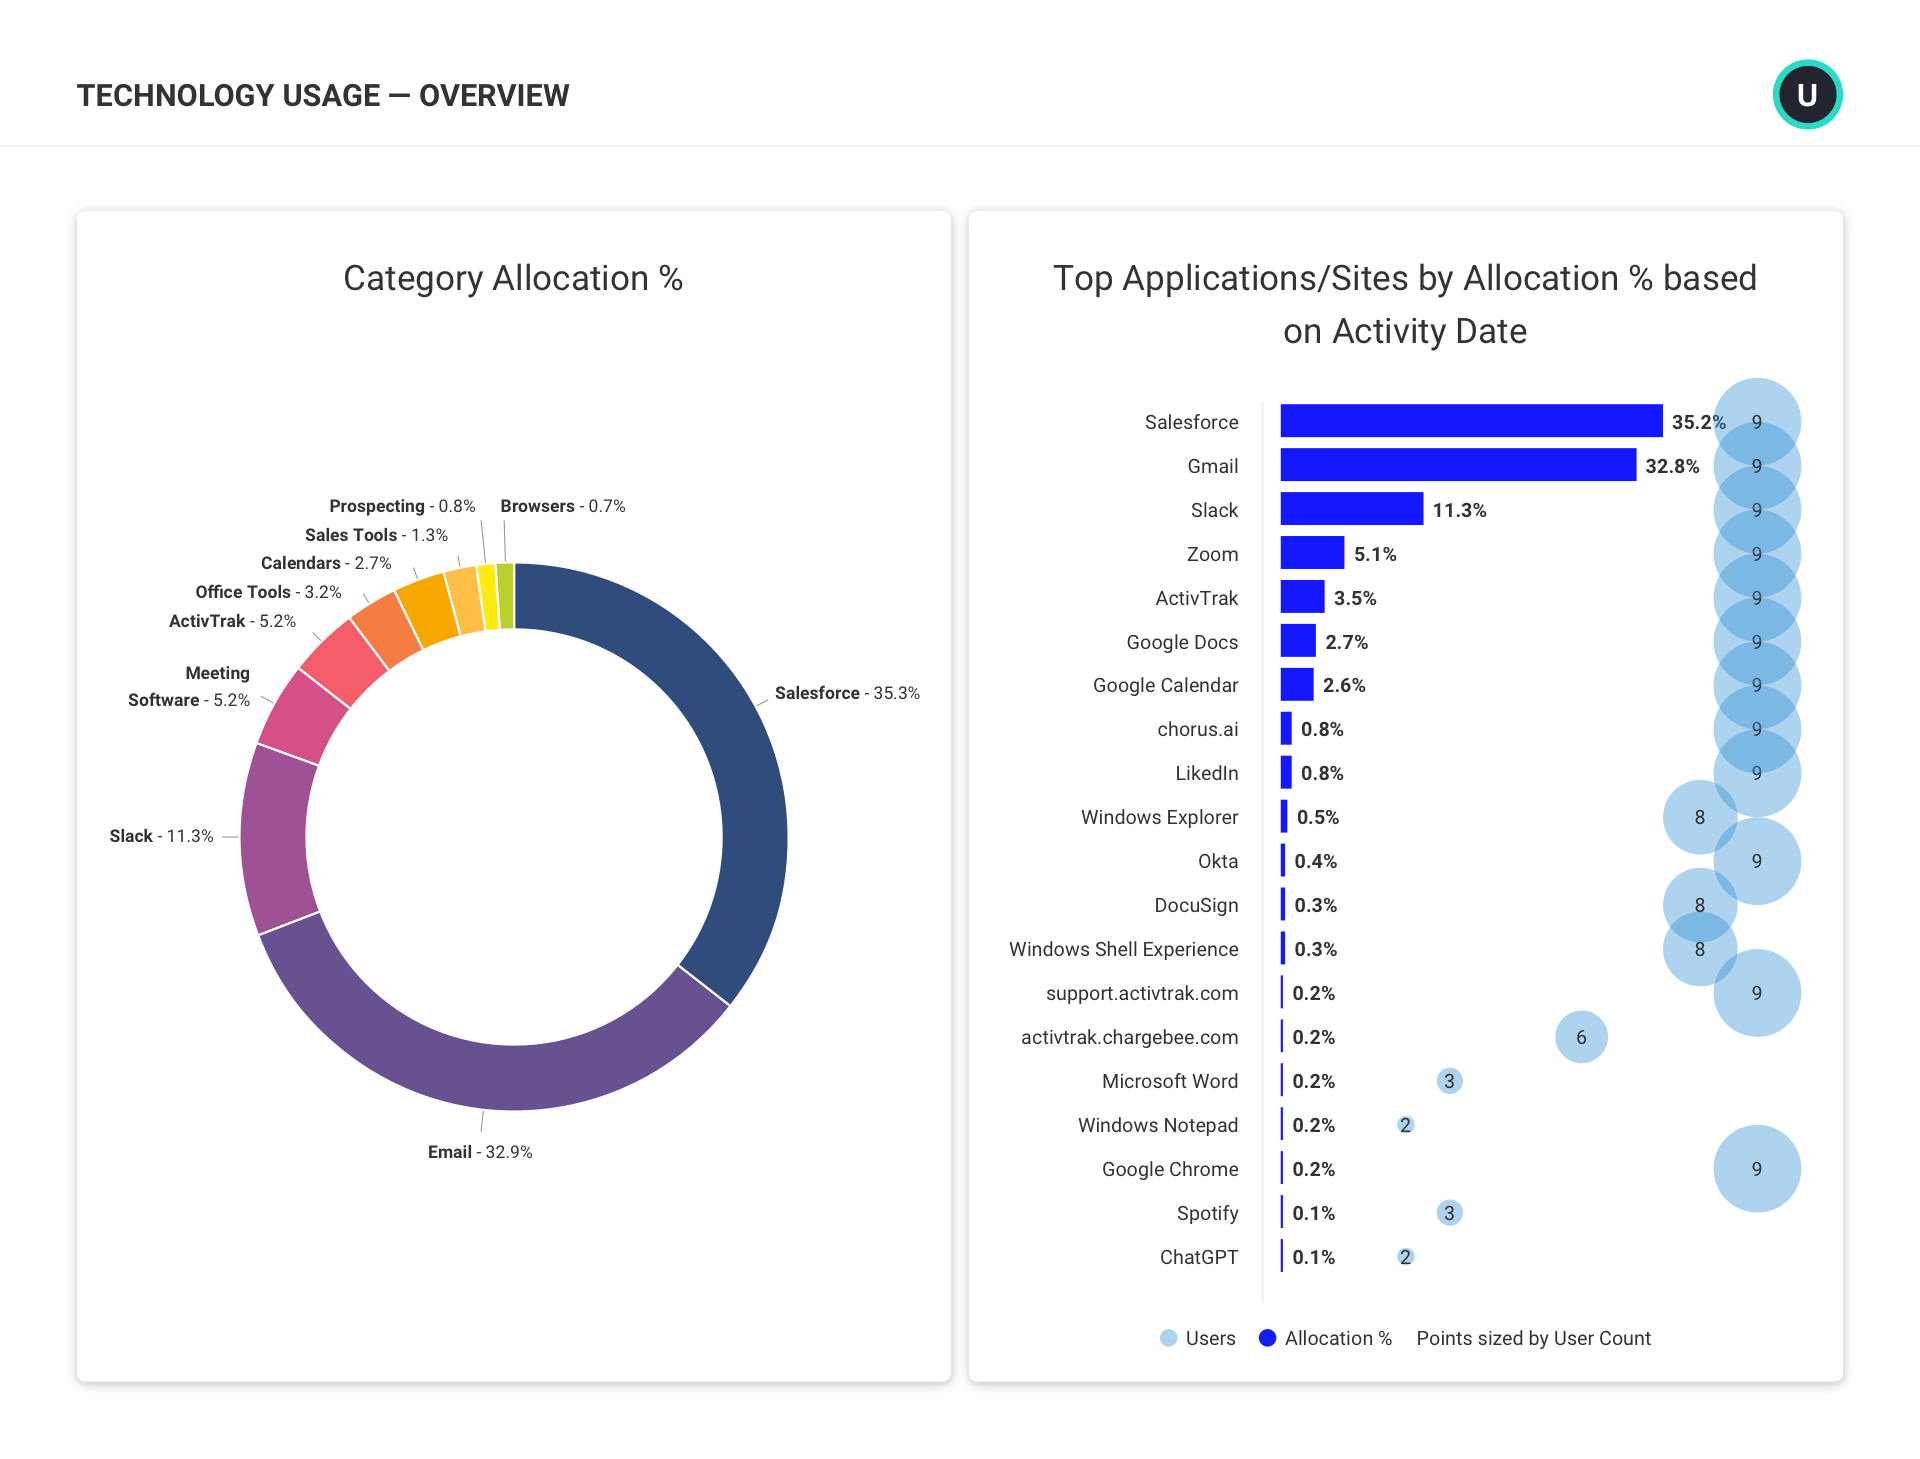The width and height of the screenshot is (1920, 1459).
Task: Click the 'Office Tools - 3.2%' label
Action: tap(268, 592)
